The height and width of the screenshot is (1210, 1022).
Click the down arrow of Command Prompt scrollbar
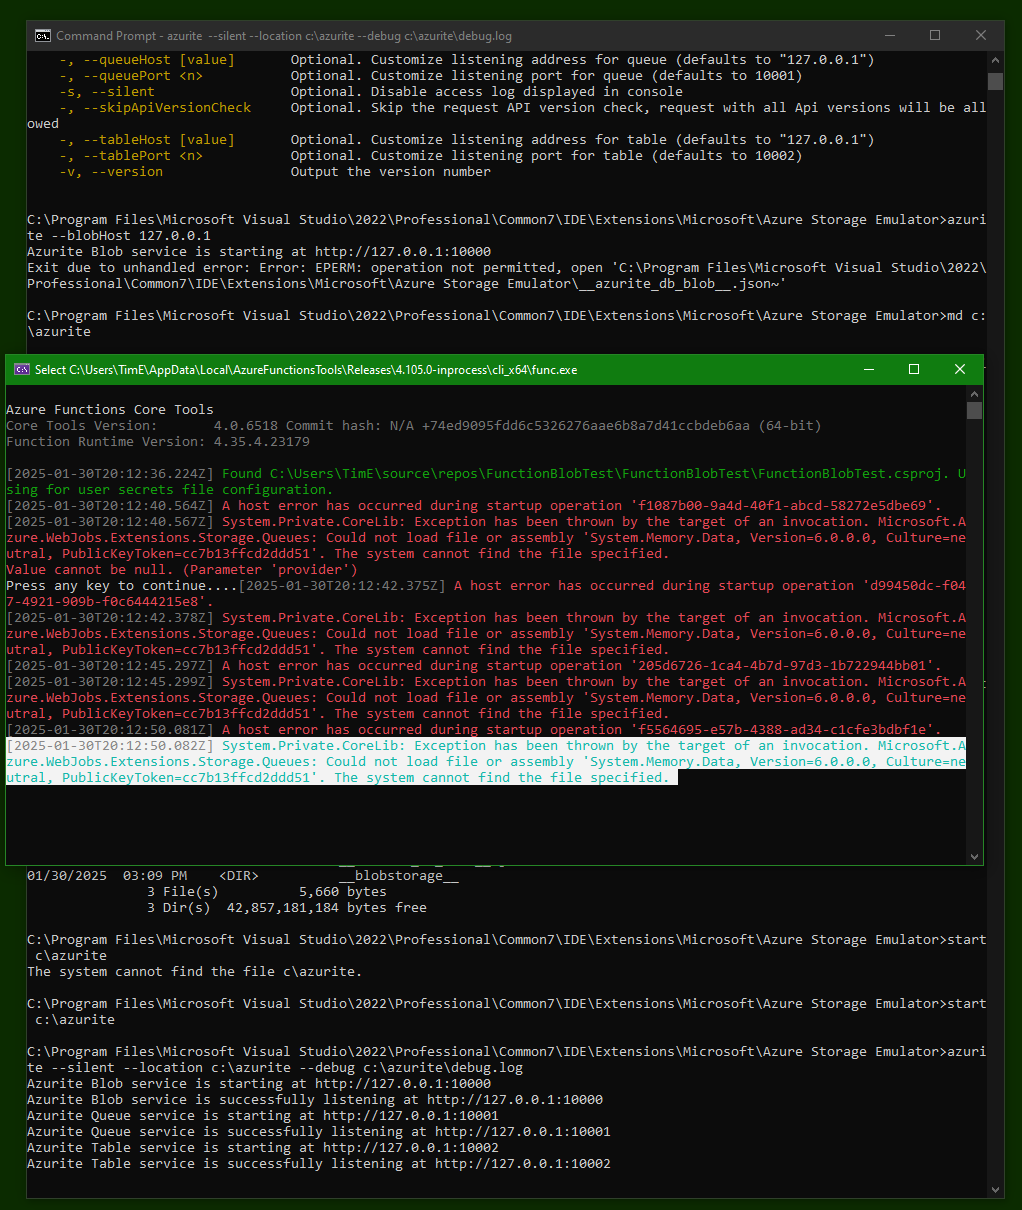coord(995,1190)
